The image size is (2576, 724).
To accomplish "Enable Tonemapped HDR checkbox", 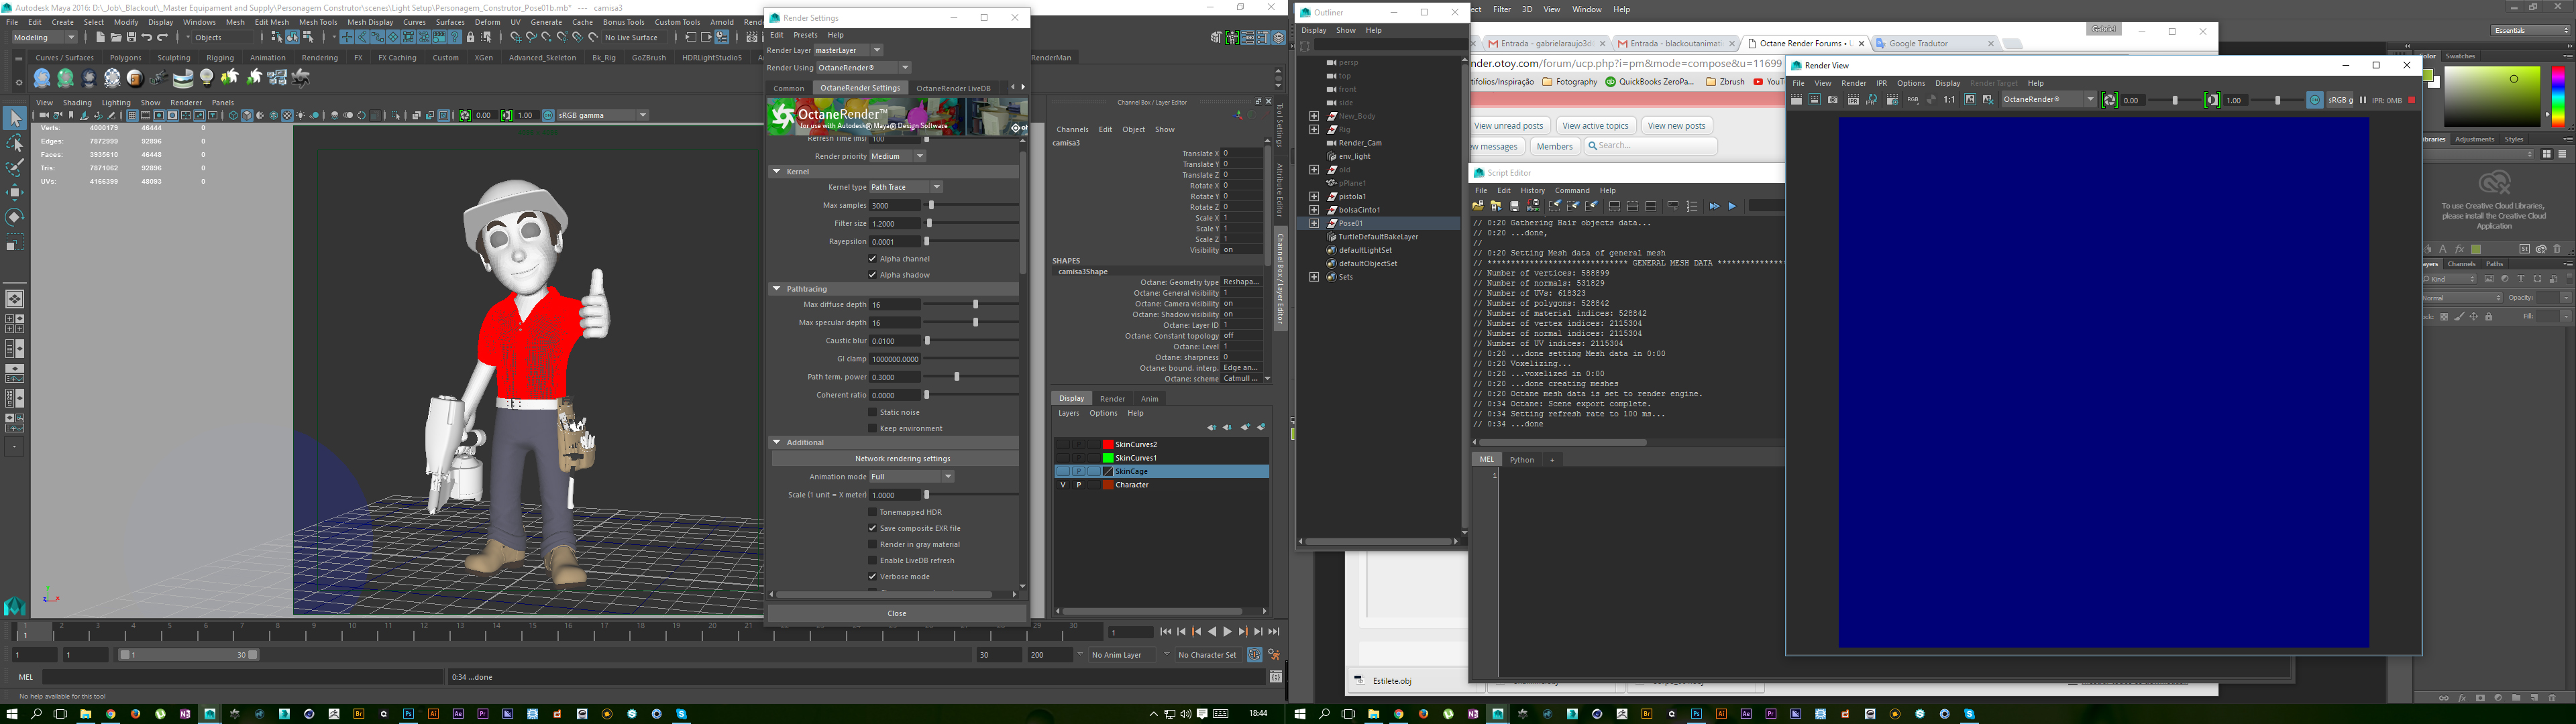I will click(872, 512).
